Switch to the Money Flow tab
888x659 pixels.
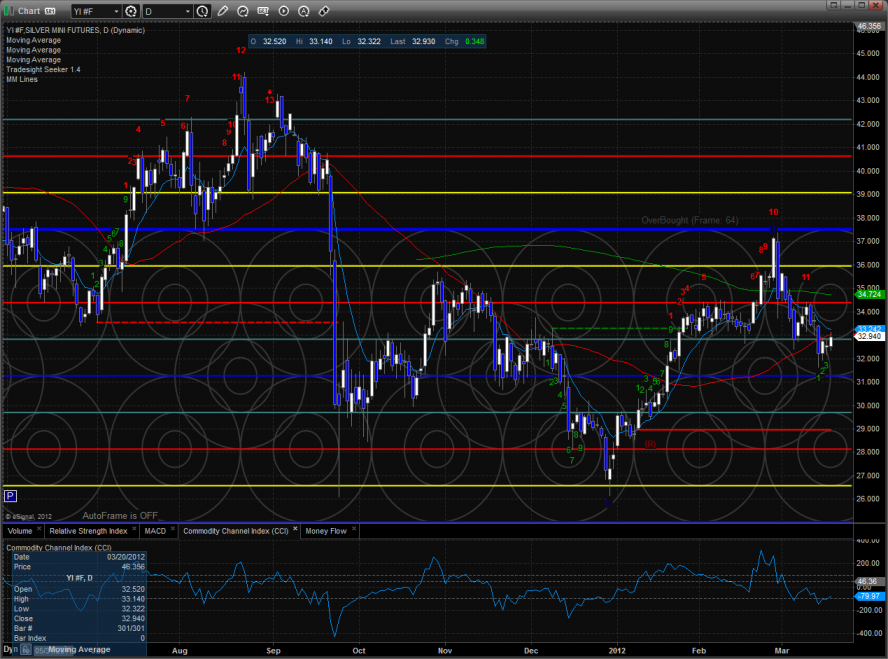point(326,531)
